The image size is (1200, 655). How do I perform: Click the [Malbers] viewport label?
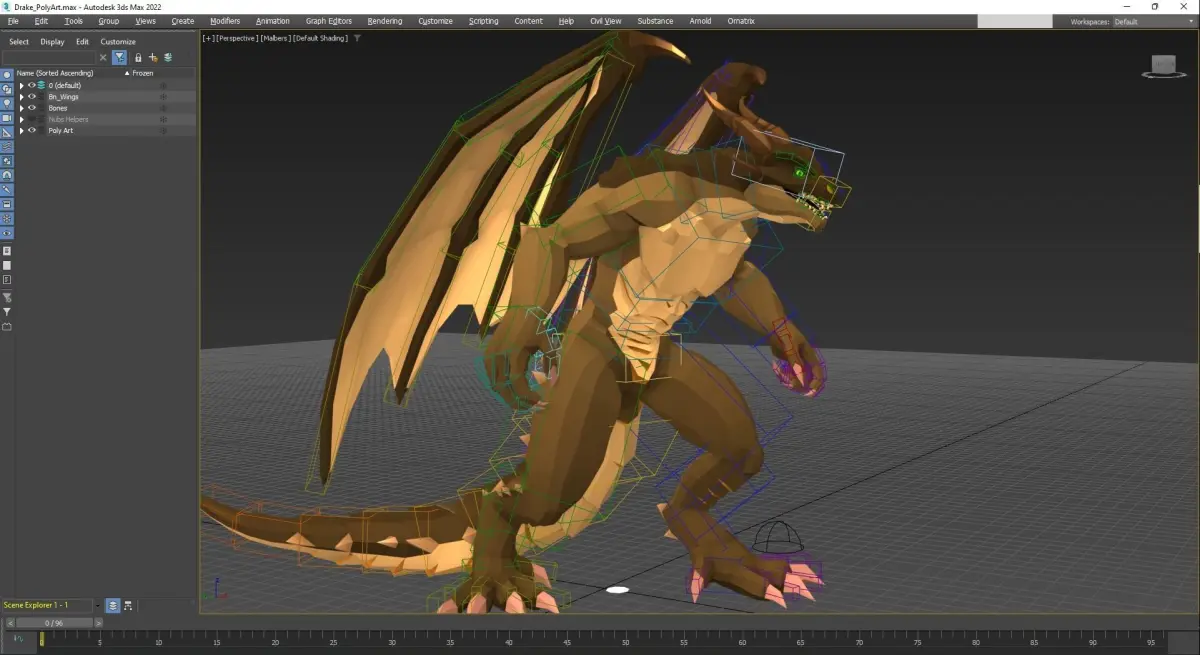click(x=275, y=38)
